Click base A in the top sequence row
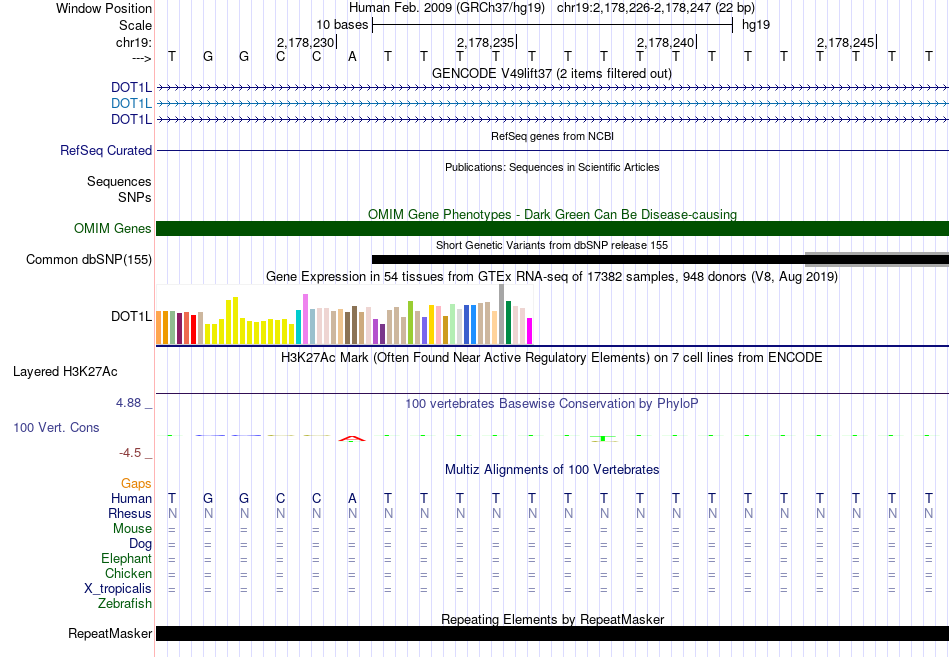This screenshot has height=657, width=950. [x=353, y=57]
